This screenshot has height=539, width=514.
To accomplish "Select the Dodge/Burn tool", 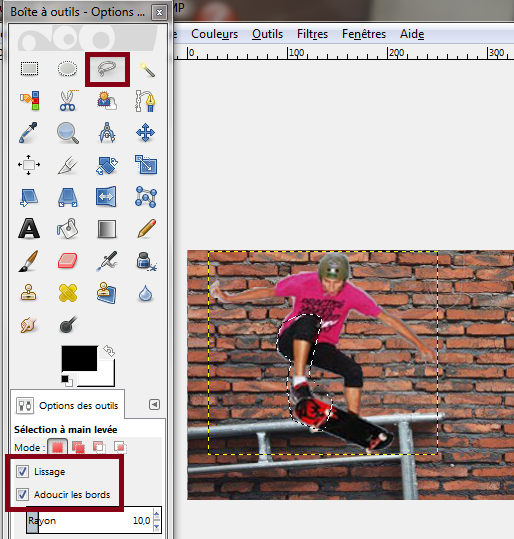I will click(68, 324).
